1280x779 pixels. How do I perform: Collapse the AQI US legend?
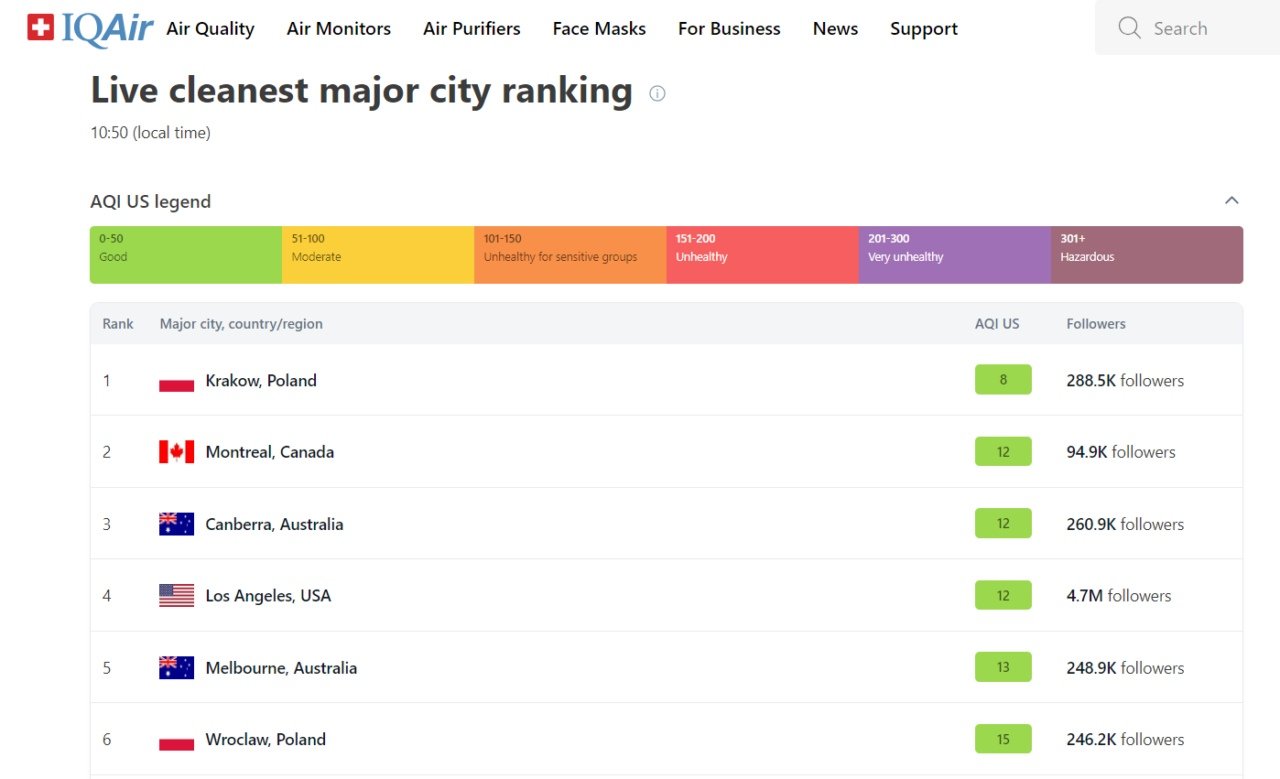pos(1231,201)
